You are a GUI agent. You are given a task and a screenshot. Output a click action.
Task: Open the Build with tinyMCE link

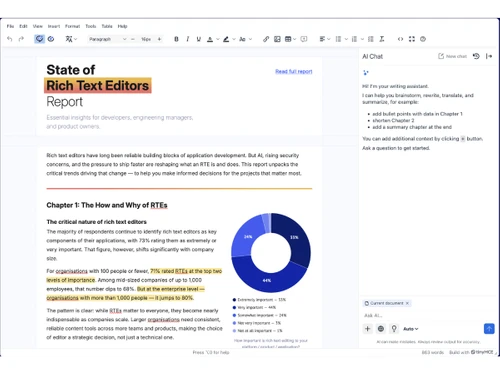(x=471, y=352)
